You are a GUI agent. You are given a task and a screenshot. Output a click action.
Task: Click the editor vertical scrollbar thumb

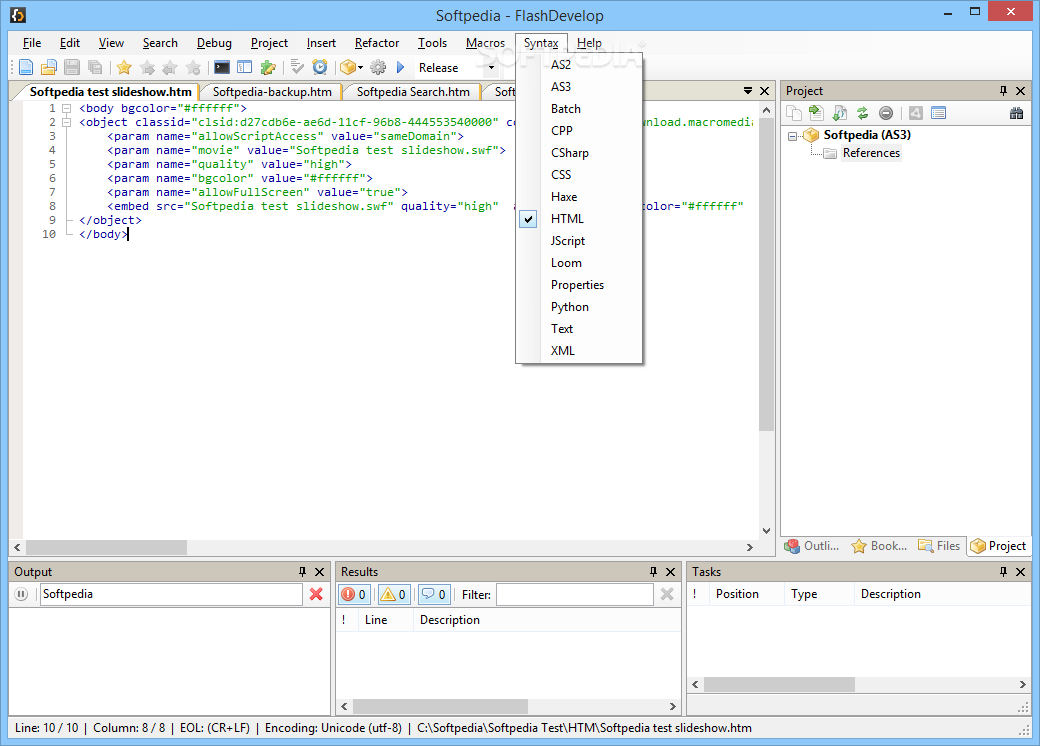pos(766,275)
